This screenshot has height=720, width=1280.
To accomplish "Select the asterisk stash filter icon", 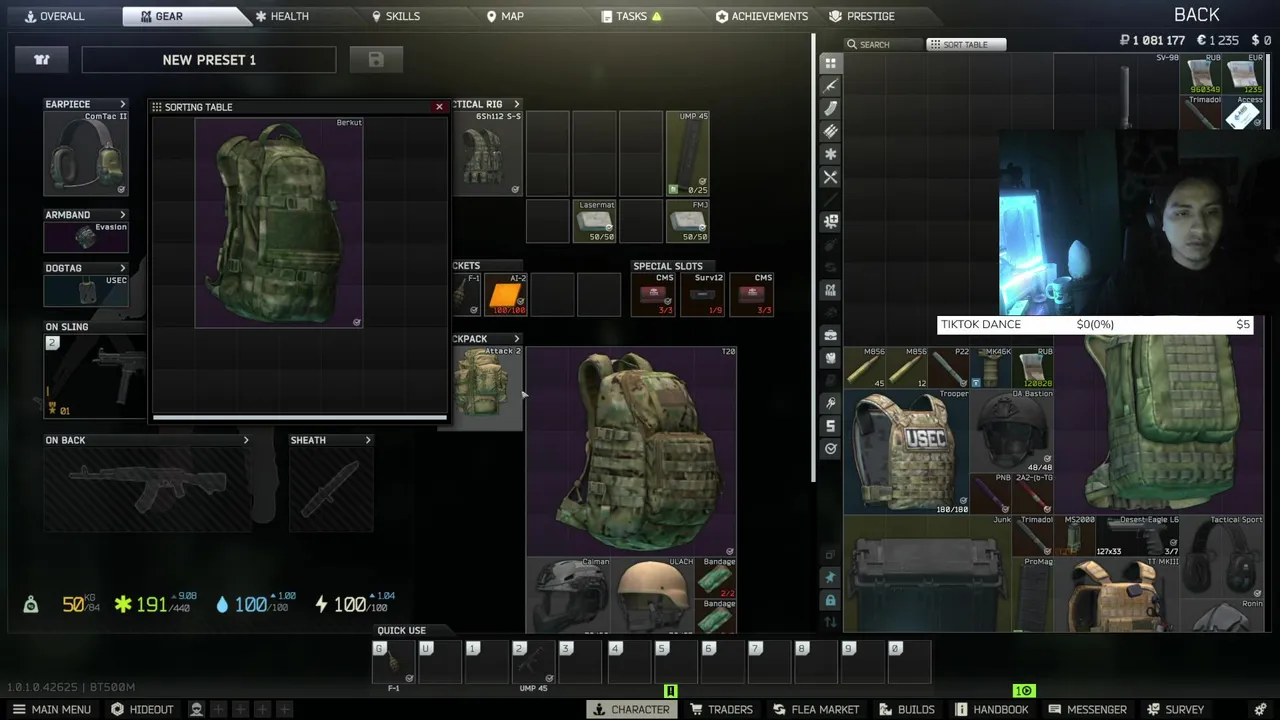I will tap(830, 155).
